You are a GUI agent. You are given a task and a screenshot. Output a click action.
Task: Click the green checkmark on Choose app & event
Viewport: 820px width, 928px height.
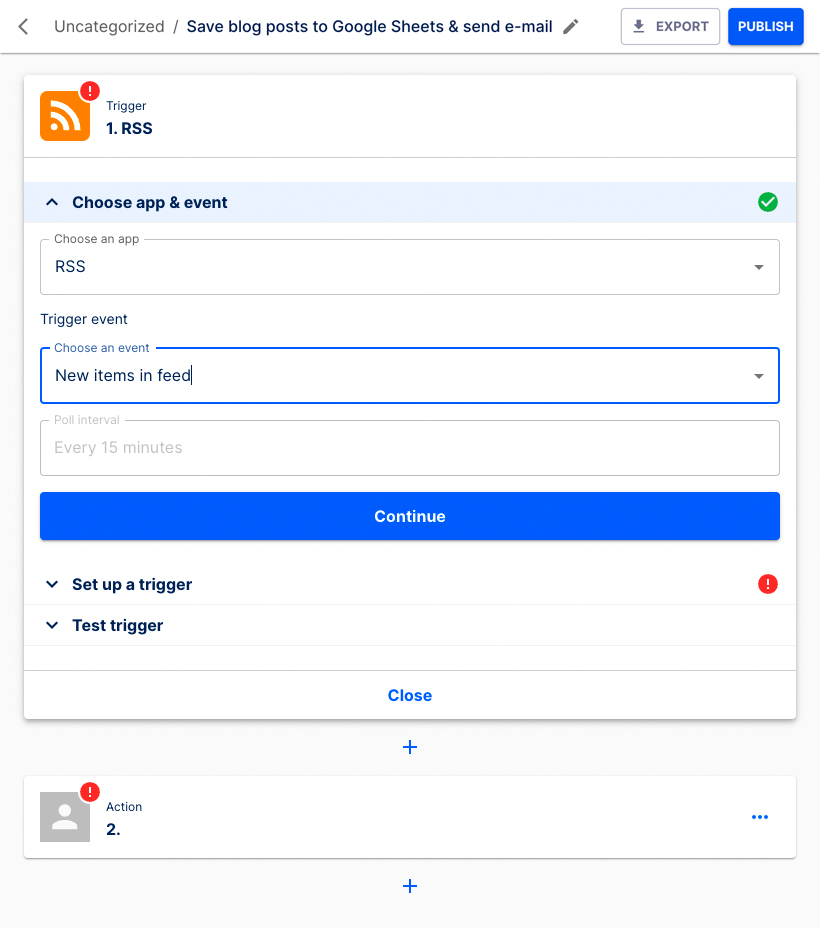768,202
